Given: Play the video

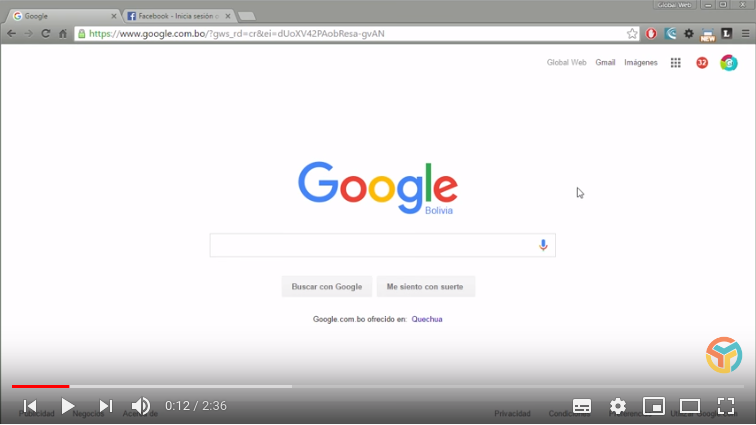Looking at the screenshot, I should [x=68, y=406].
